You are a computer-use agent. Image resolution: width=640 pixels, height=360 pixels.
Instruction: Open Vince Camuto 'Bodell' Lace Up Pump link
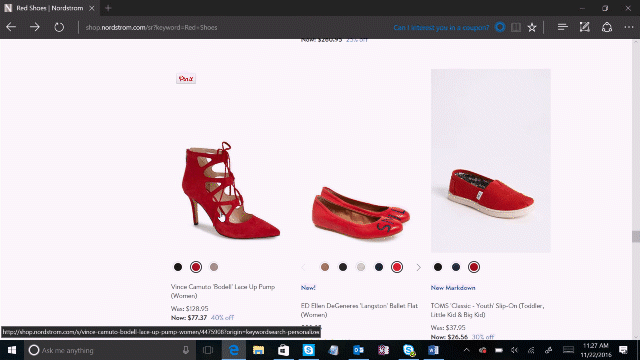[223, 291]
